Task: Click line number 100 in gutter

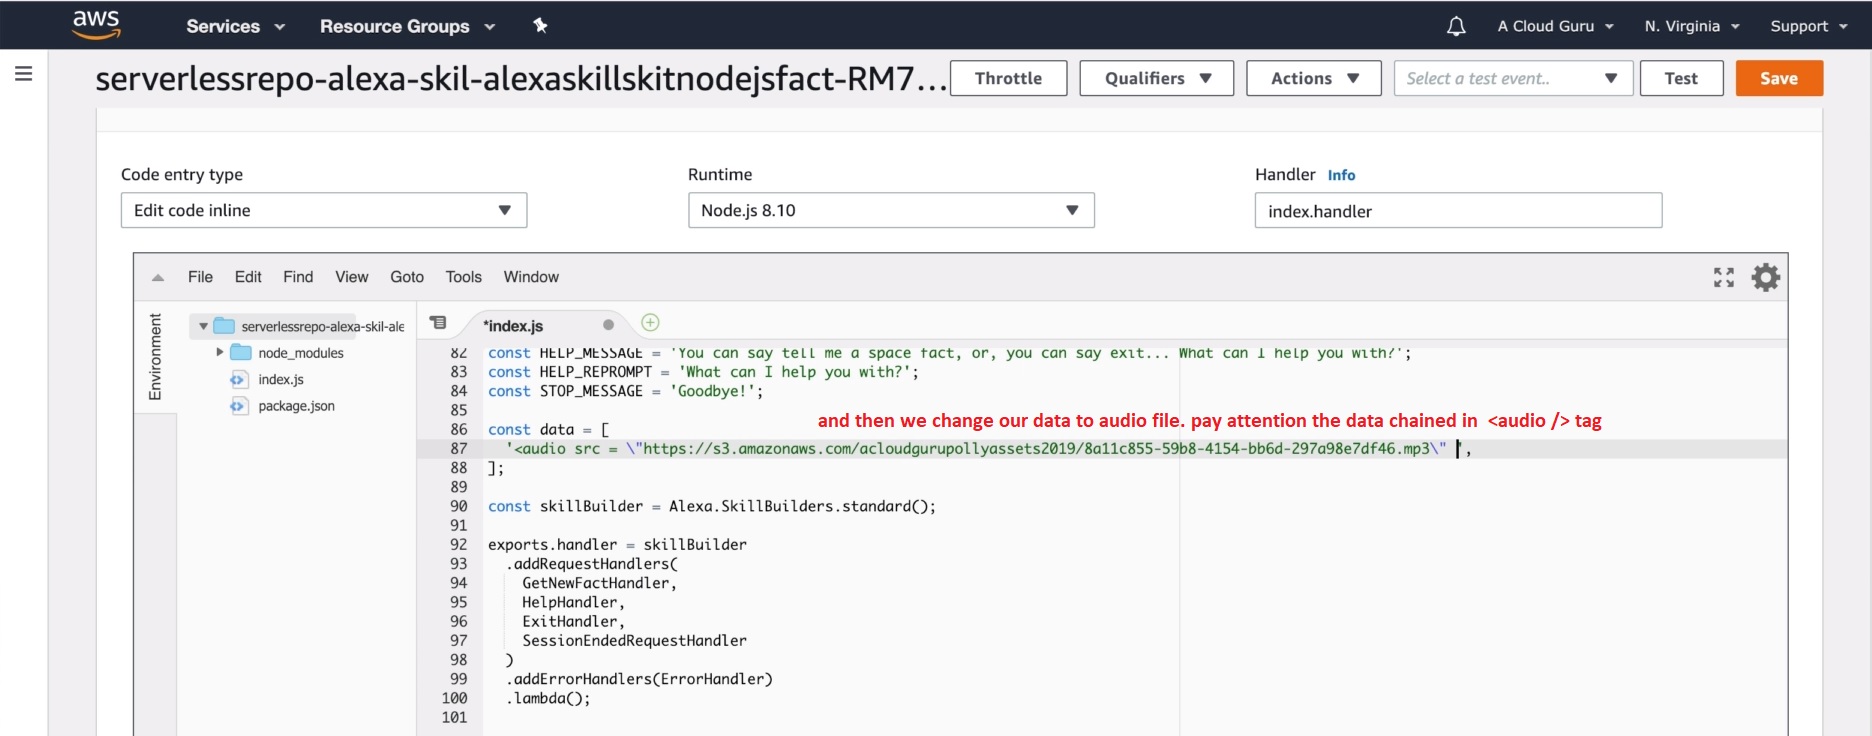Action: [454, 698]
